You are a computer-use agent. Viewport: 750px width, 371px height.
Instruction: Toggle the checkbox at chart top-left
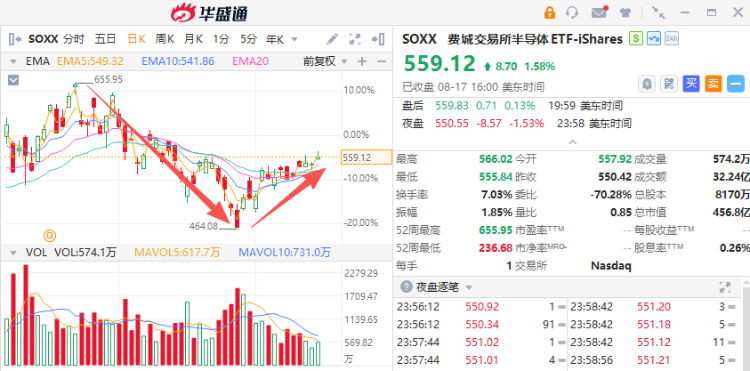coord(13,80)
